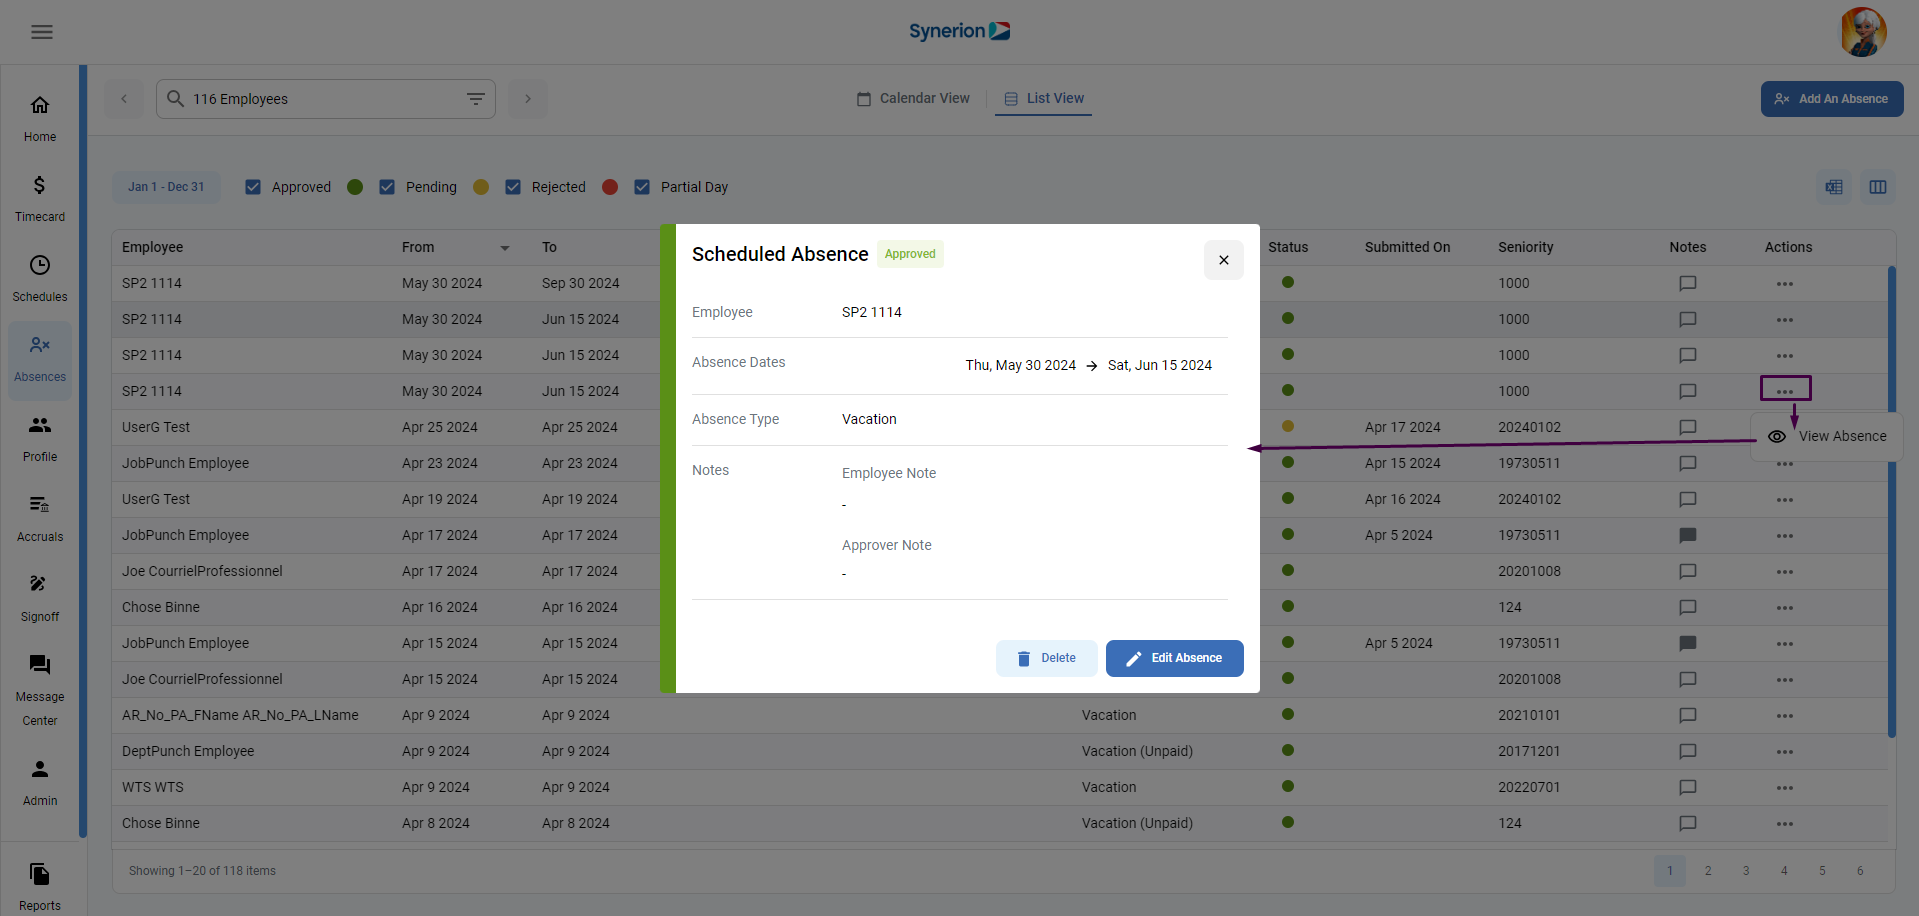The width and height of the screenshot is (1919, 916).
Task: Go to the next employee arrow
Action: (528, 99)
